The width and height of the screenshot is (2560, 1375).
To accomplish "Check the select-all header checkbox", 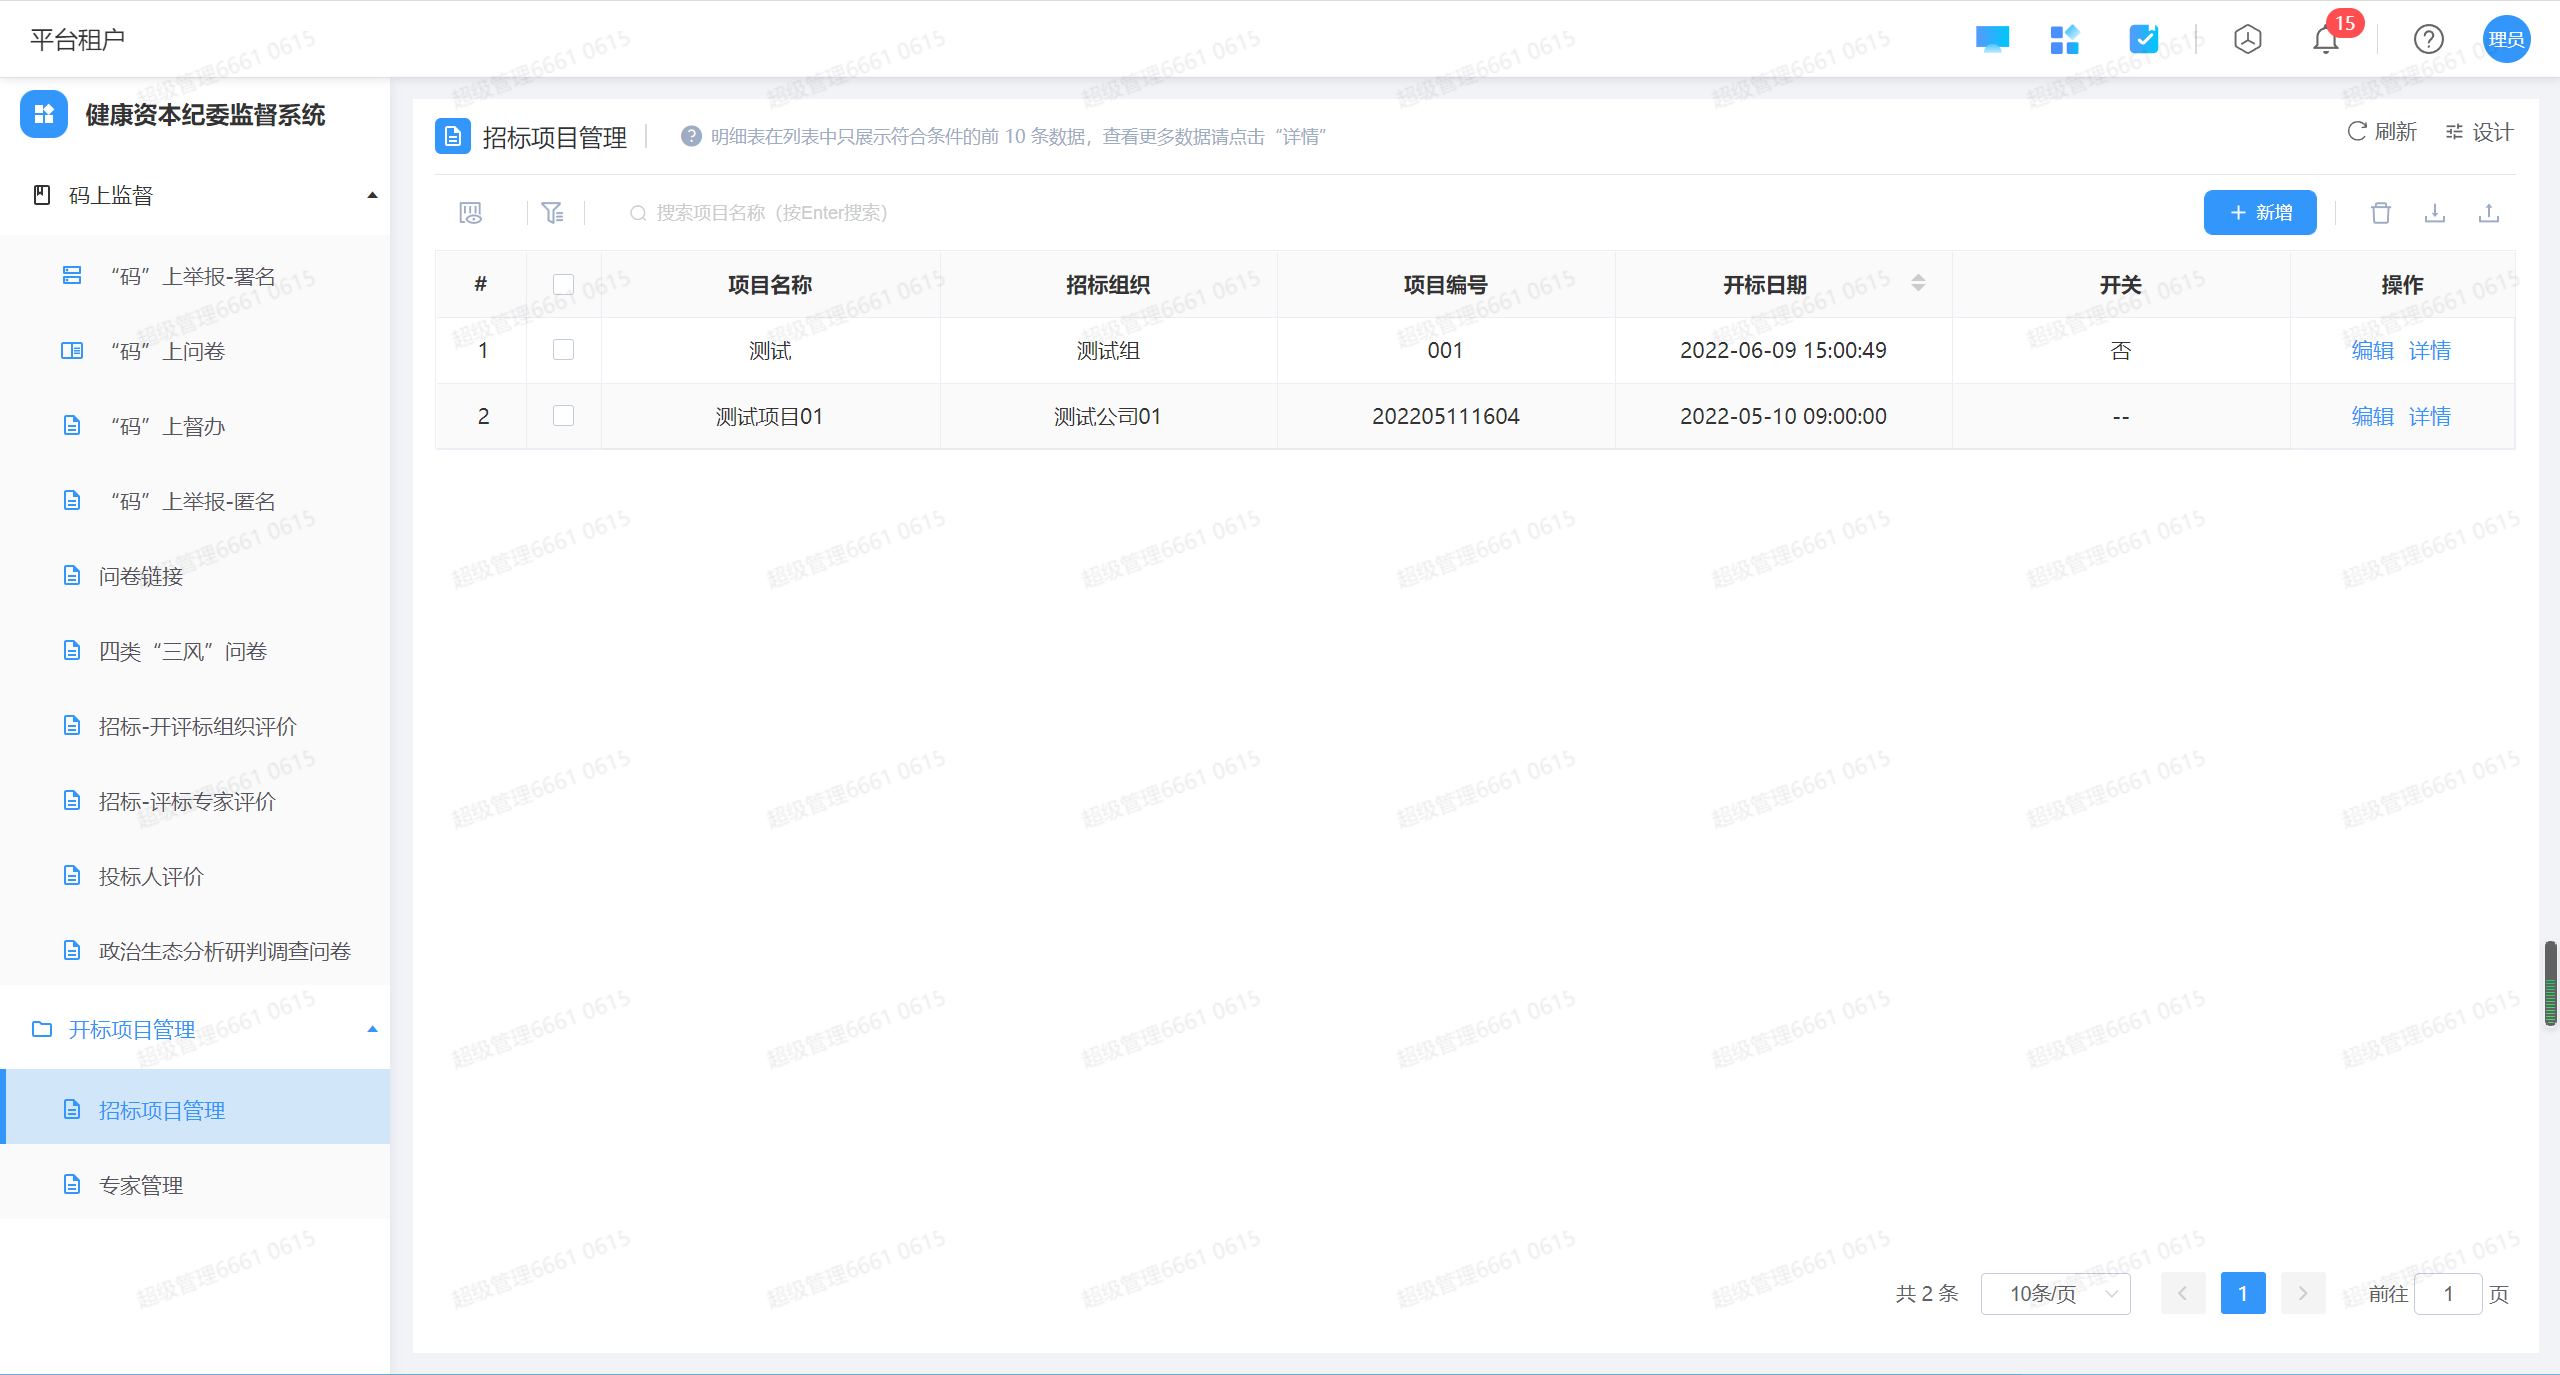I will (563, 285).
